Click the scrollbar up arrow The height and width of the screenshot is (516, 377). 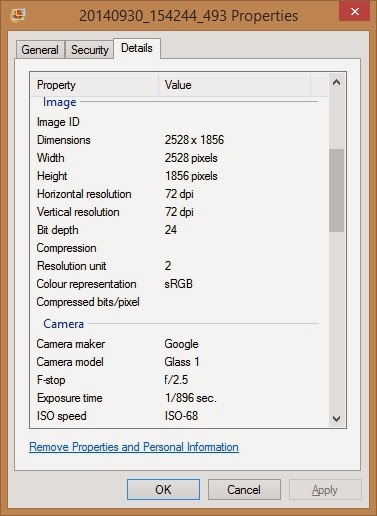[336, 82]
